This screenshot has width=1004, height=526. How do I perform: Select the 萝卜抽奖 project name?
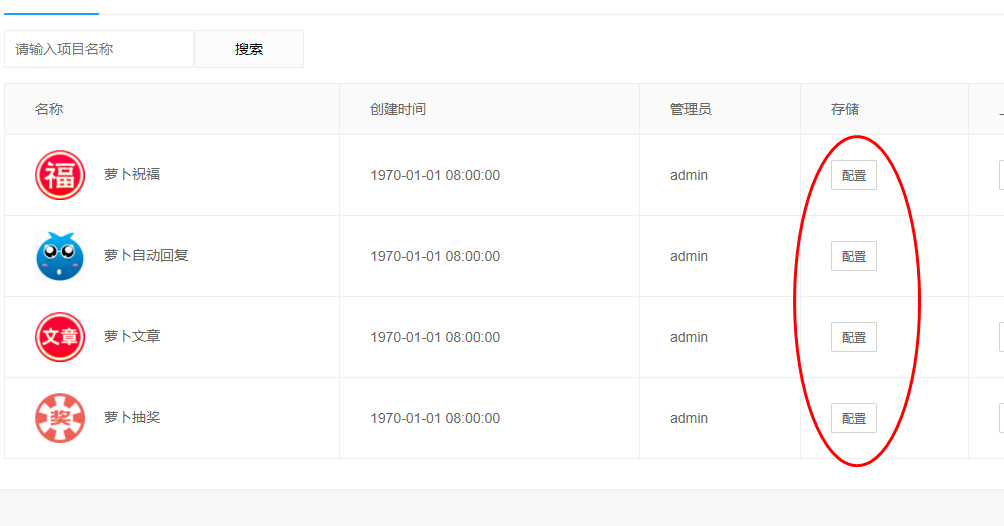[x=132, y=417]
